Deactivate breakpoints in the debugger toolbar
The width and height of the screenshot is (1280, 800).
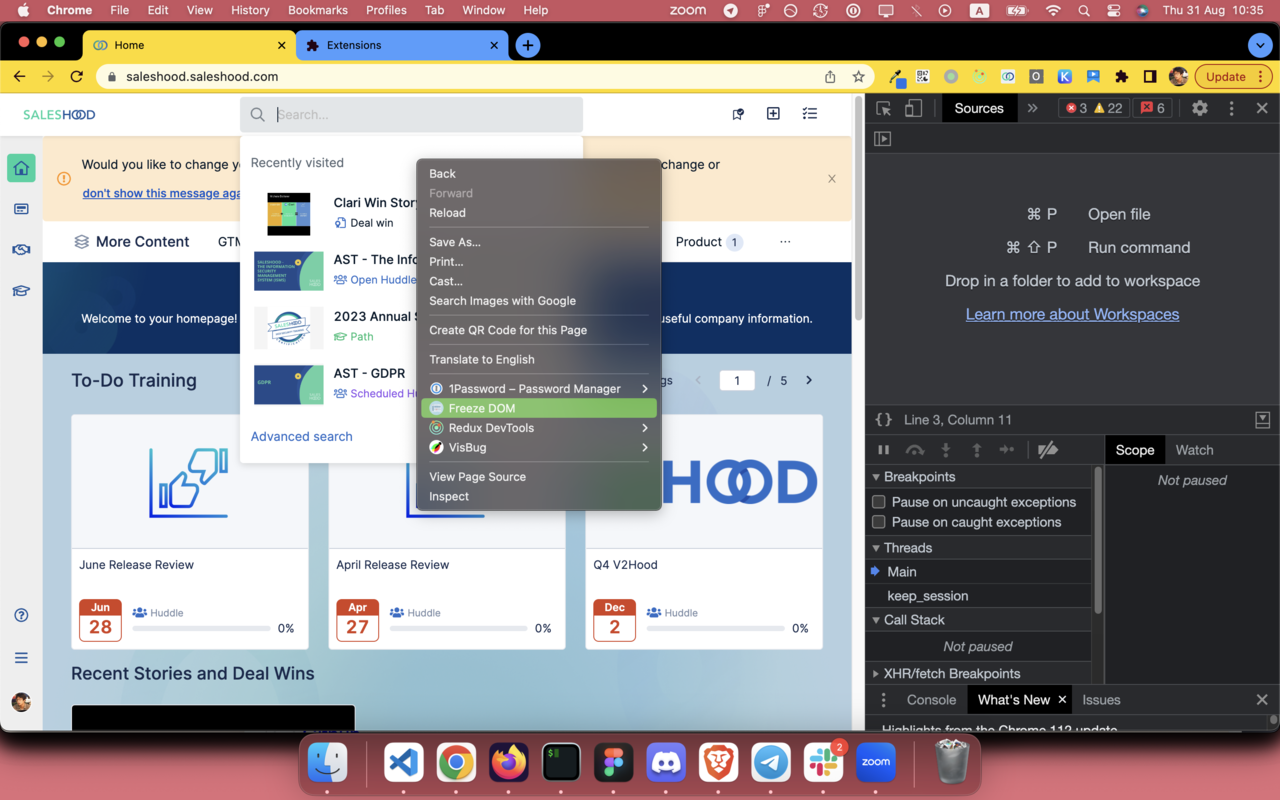1047,450
